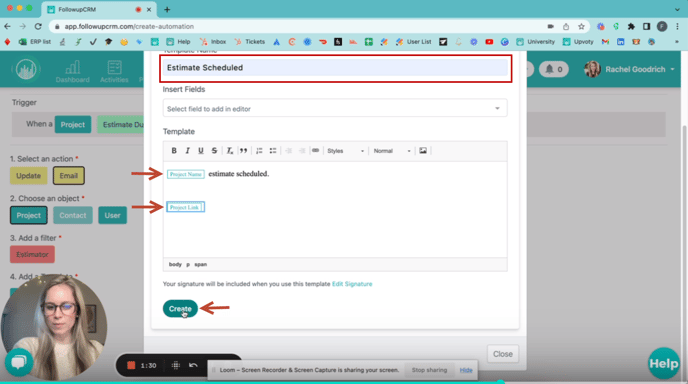Image resolution: width=688 pixels, height=384 pixels.
Task: Open the Normal format dropdown
Action: [392, 151]
